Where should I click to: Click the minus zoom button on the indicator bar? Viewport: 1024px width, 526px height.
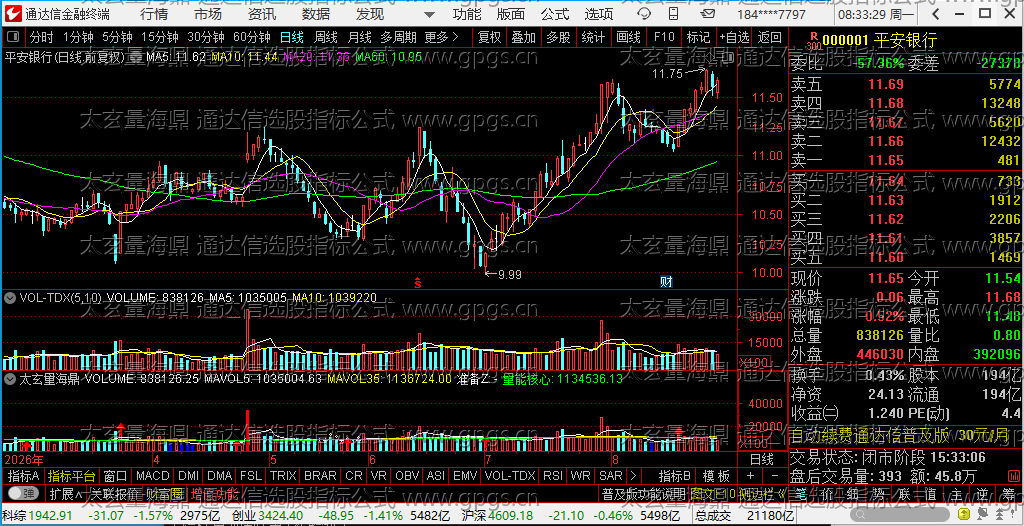[x=775, y=476]
